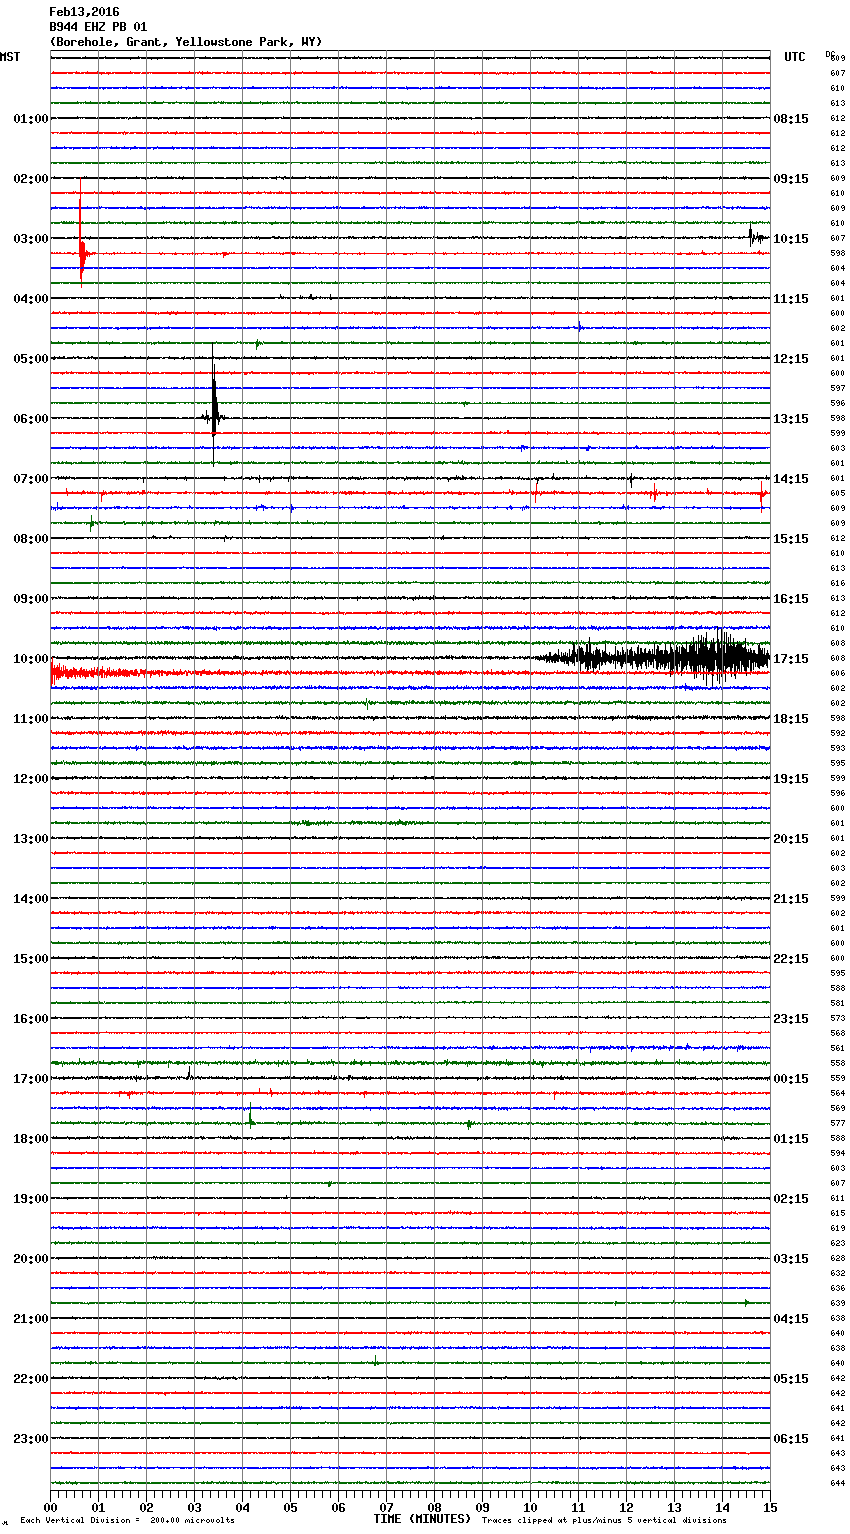Click the 01:15 UTC time label

[x=791, y=1139]
